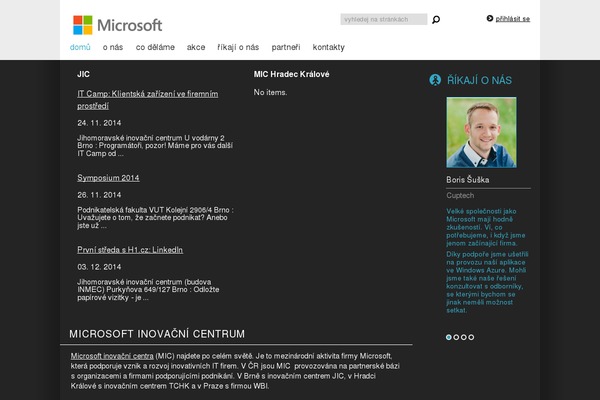Screen dimensions: 600x400
Task: Click the description starting Jihomoravské inovační centrum U vodárny
Action: click(x=155, y=145)
